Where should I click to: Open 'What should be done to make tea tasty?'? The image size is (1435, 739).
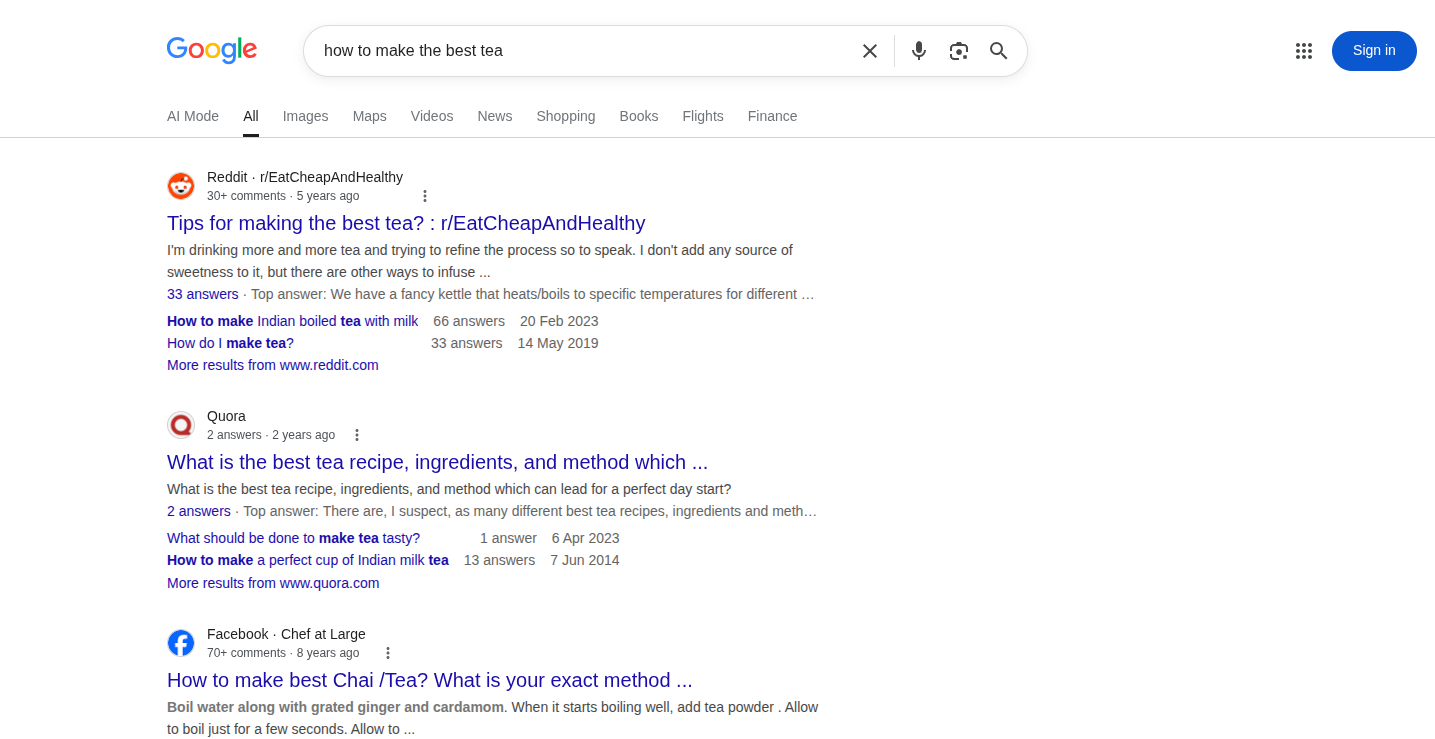[x=294, y=538]
